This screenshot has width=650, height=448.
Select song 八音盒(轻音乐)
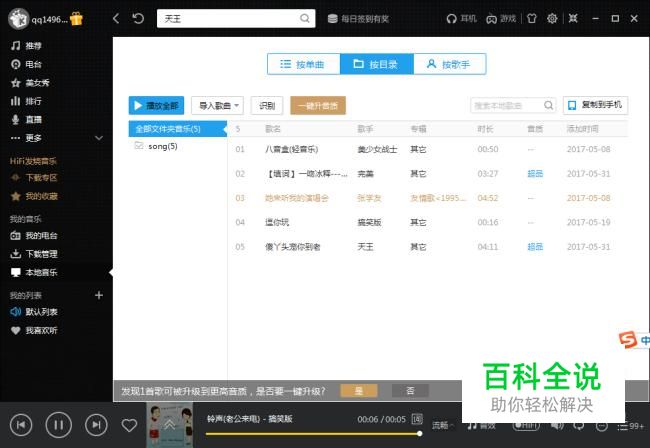coord(291,149)
